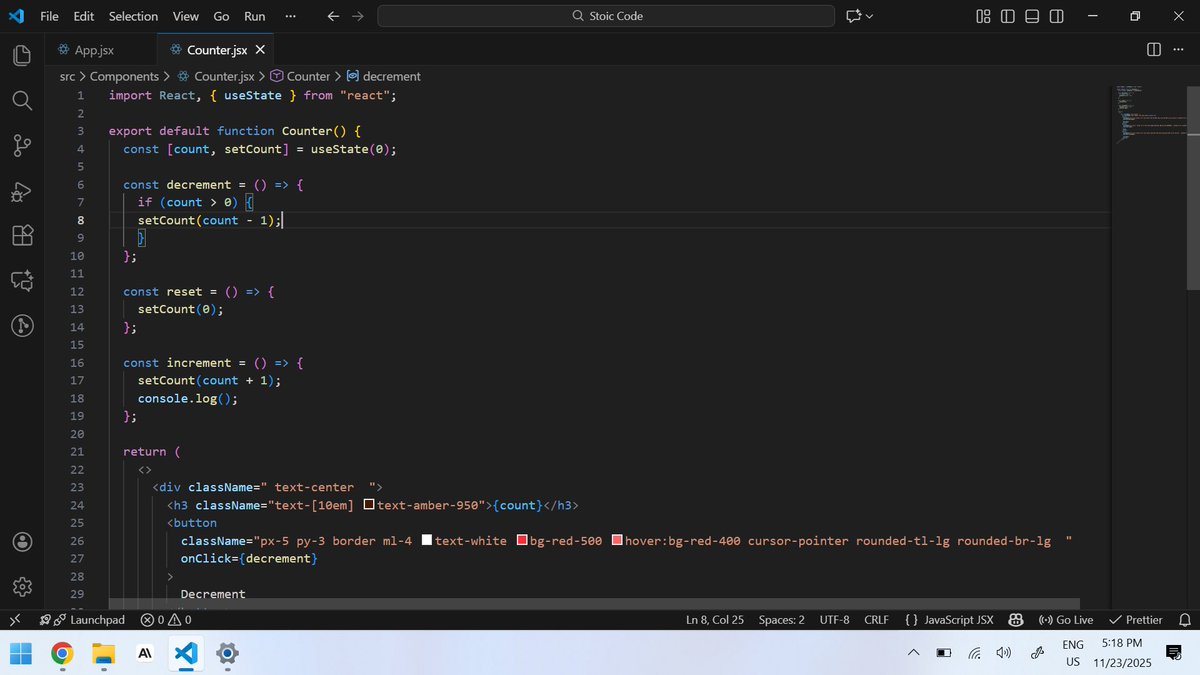1200x675 pixels.
Task: Open the src breadcrumb folder
Action: coord(69,76)
